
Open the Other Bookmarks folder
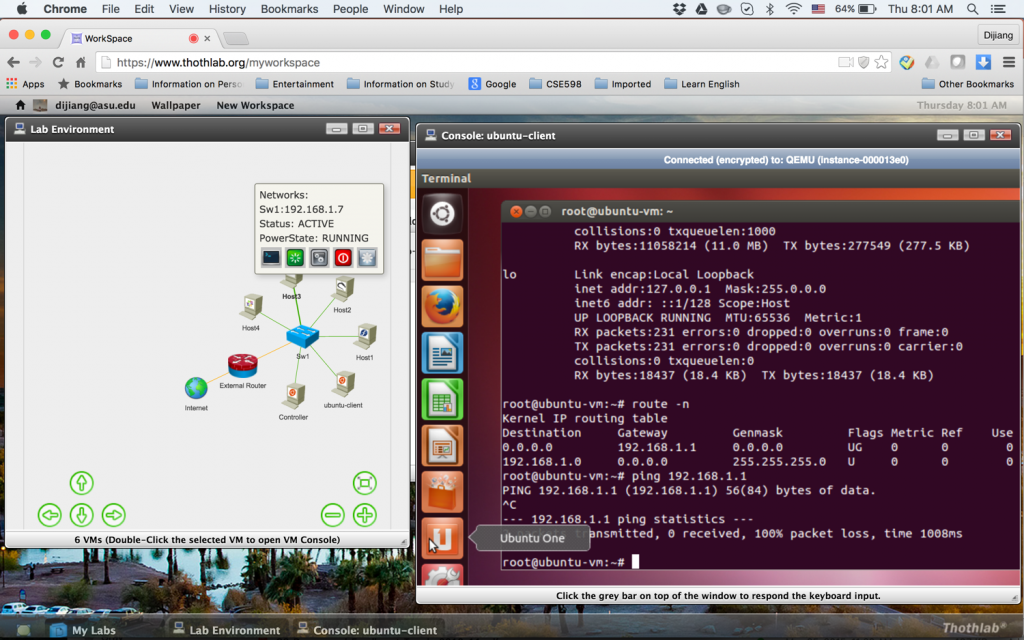967,84
